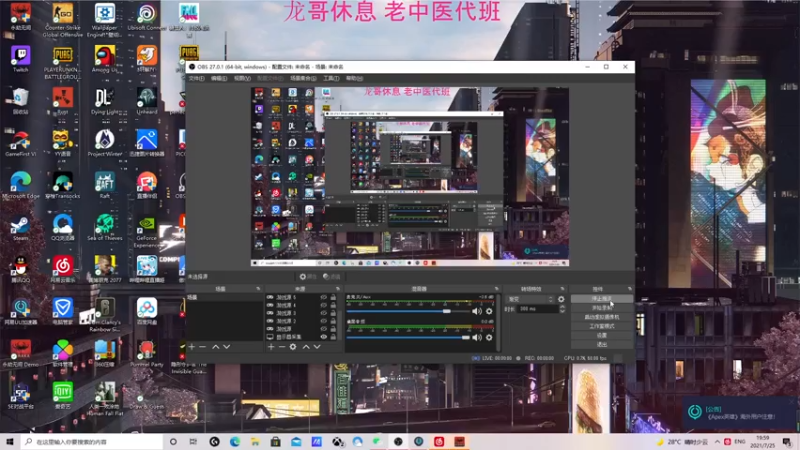Click the transition duration input field
Viewport: 800px width, 450px height.
coord(537,309)
